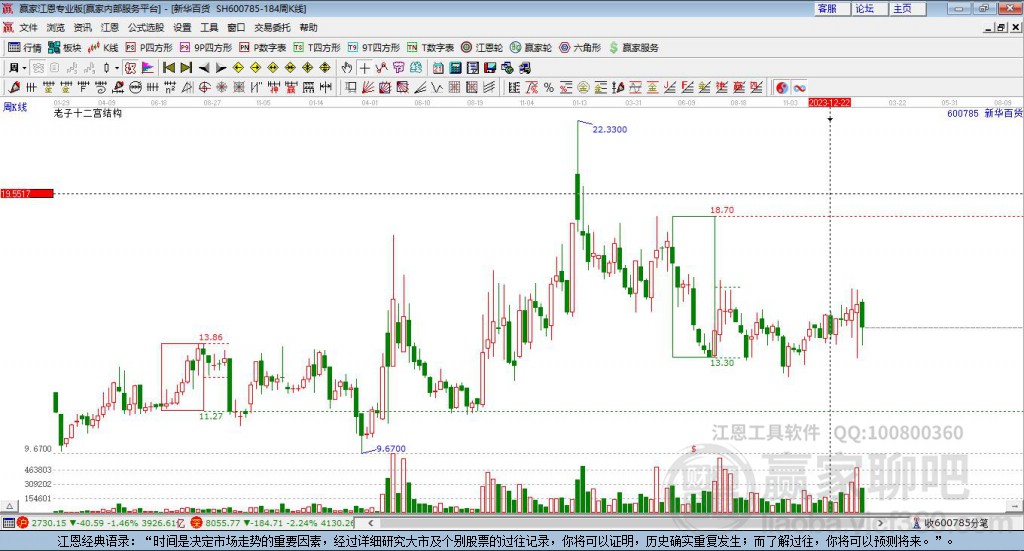The width and height of the screenshot is (1024, 551).
Task: Click the 主页 homepage button
Action: pos(908,8)
